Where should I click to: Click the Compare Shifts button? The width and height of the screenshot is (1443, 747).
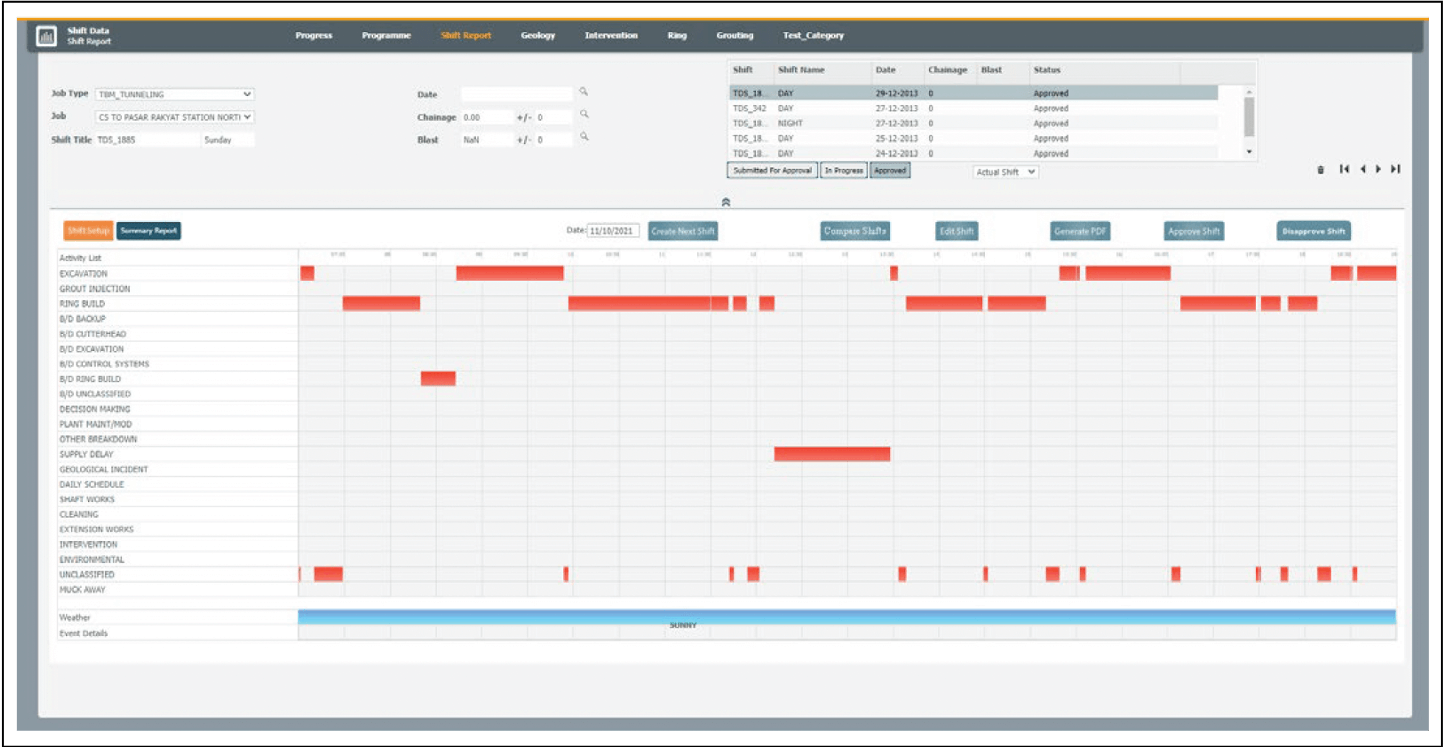[855, 231]
